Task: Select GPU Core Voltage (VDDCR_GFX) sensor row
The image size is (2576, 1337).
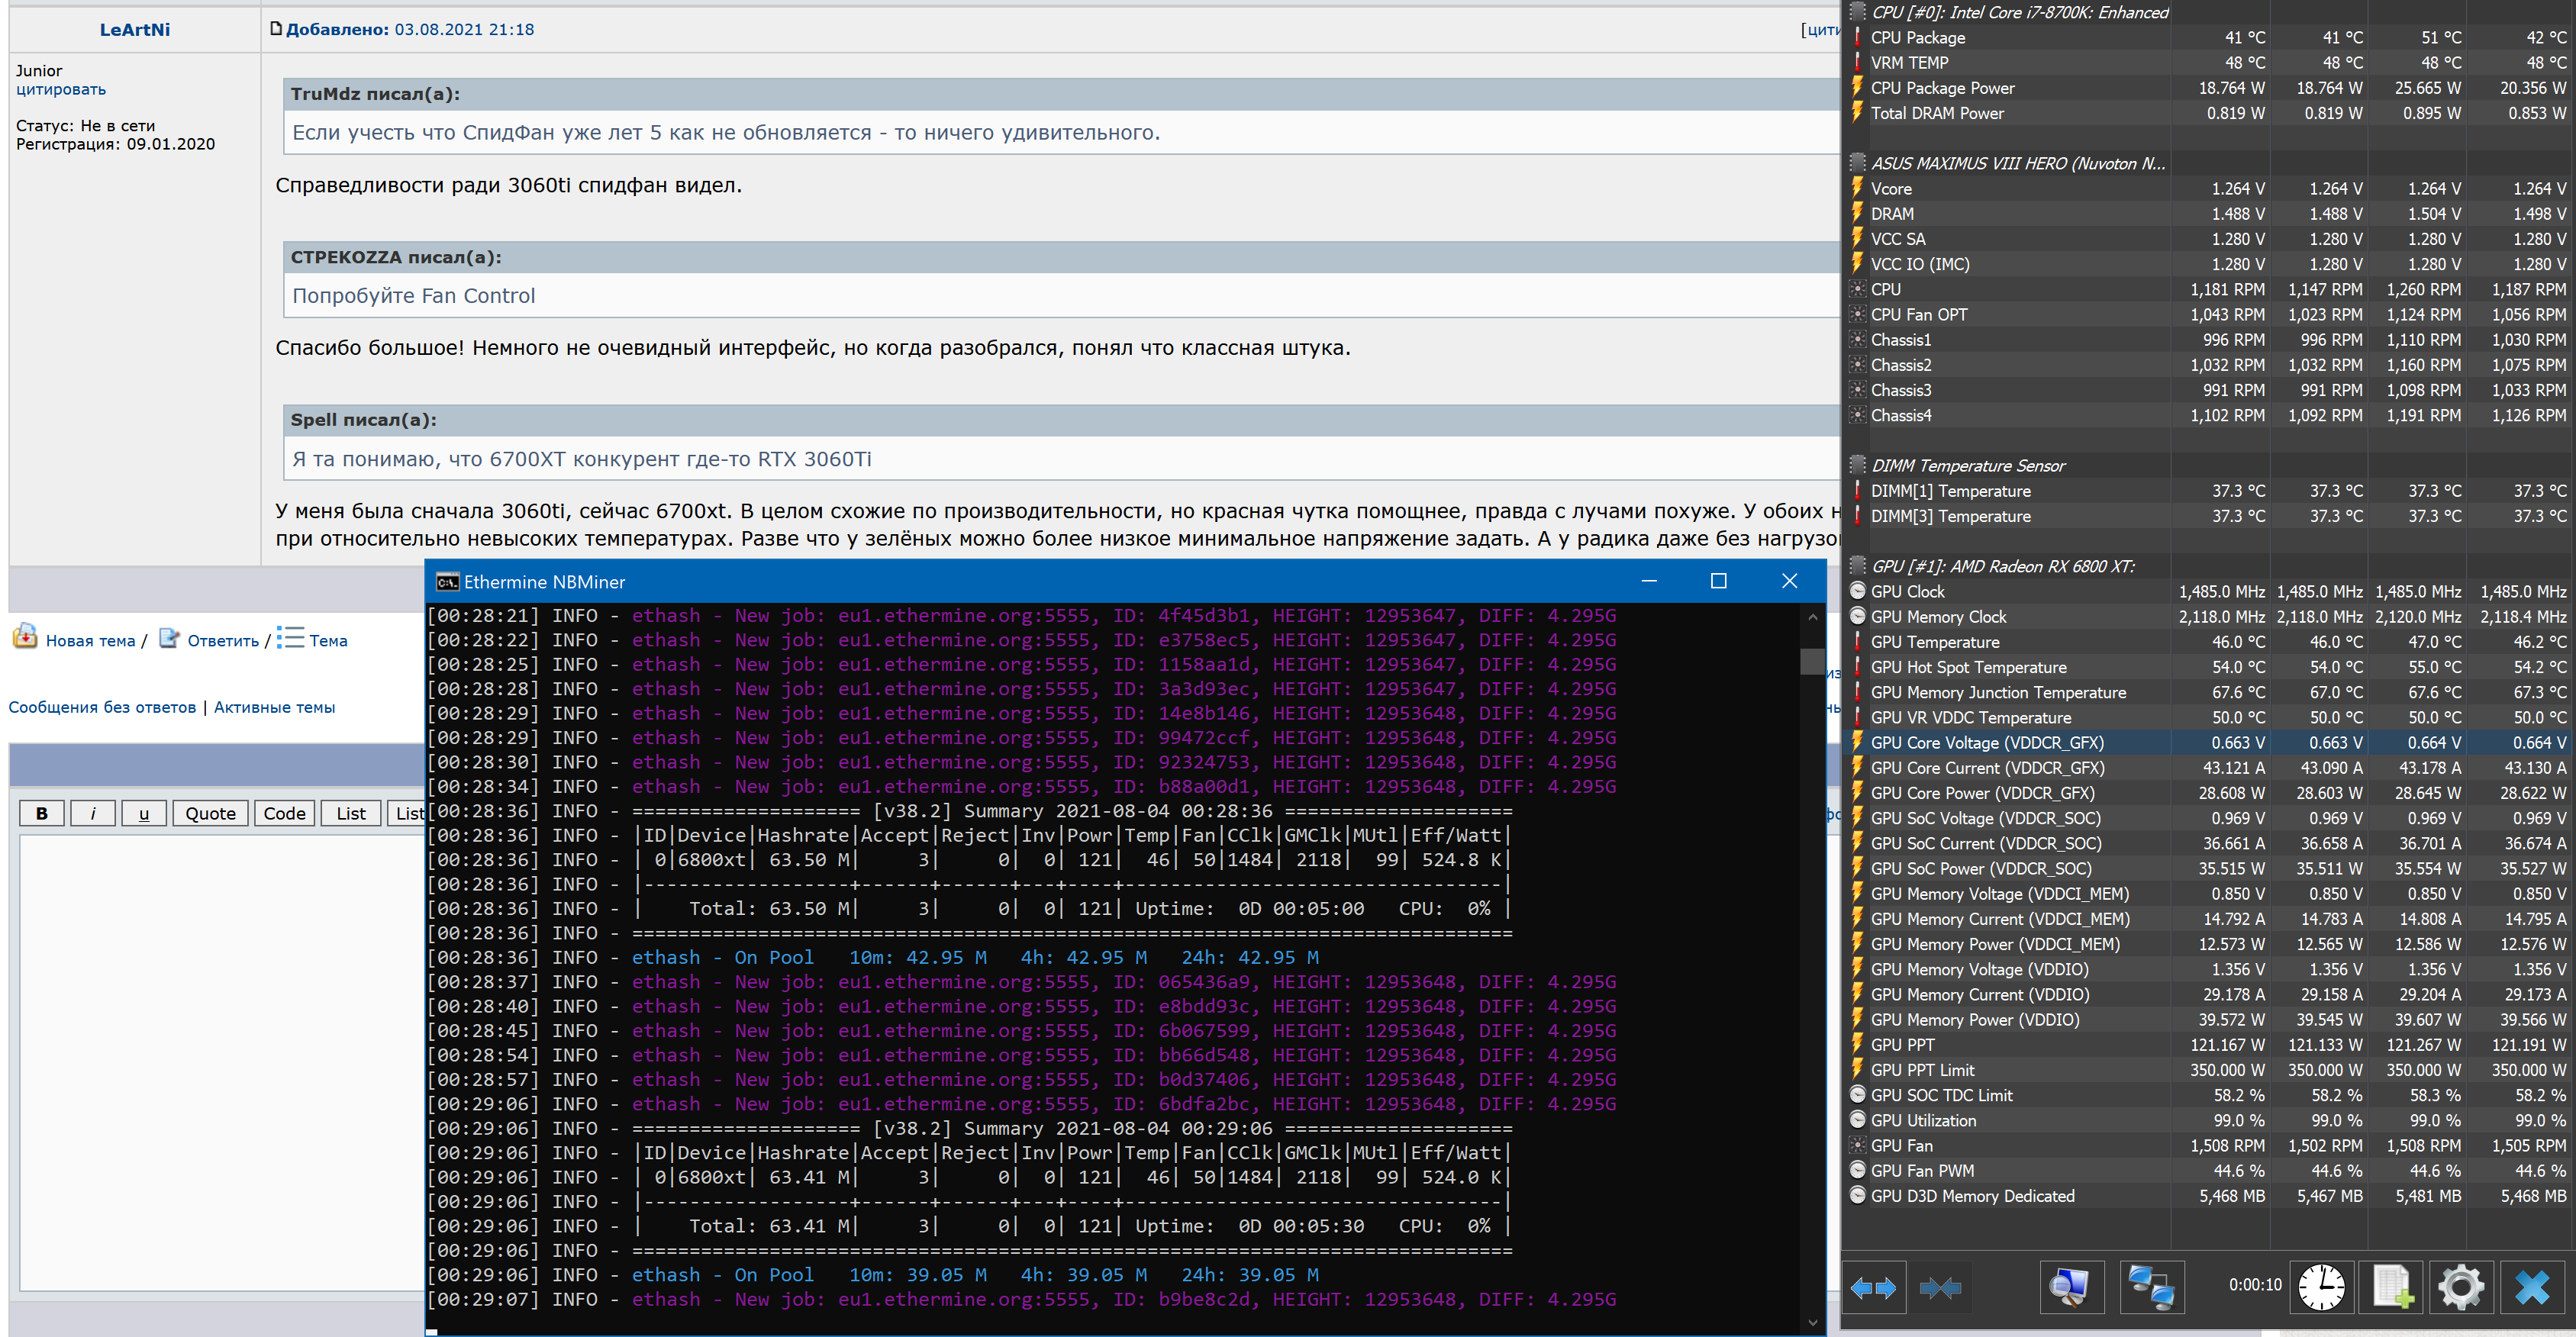Action: (x=1986, y=742)
